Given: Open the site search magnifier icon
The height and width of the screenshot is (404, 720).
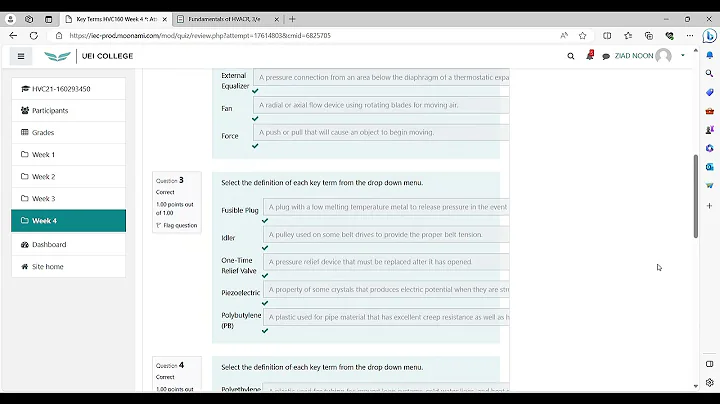Looking at the screenshot, I should (571, 56).
